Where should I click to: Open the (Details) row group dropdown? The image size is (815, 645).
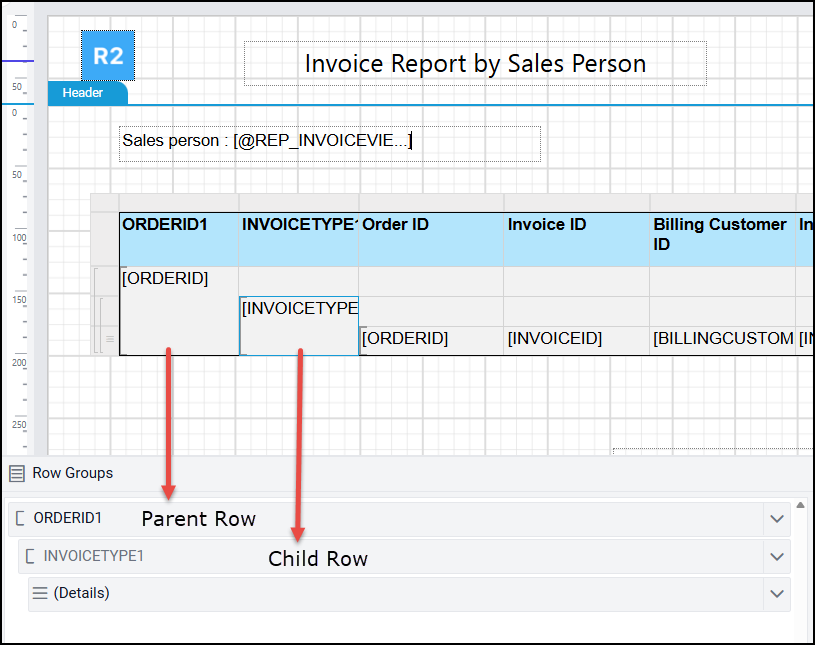pyautogui.click(x=777, y=594)
